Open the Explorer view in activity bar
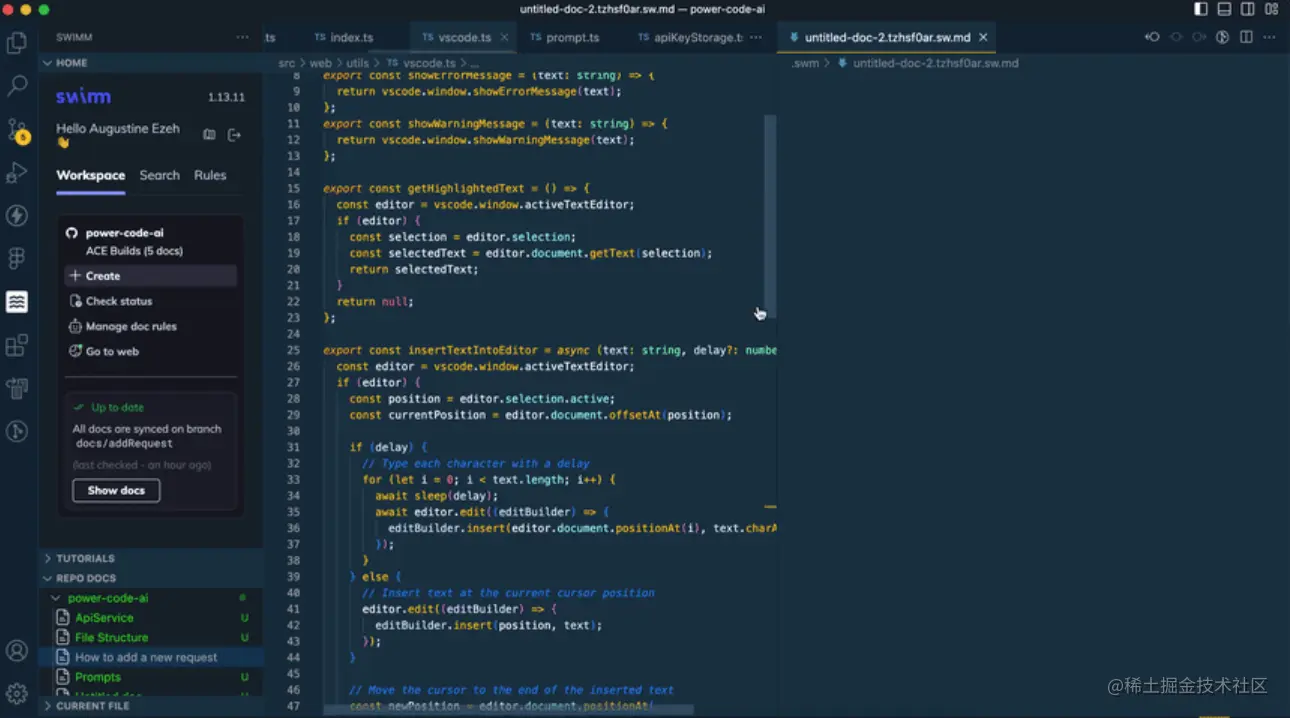The image size is (1290, 718). click(17, 43)
